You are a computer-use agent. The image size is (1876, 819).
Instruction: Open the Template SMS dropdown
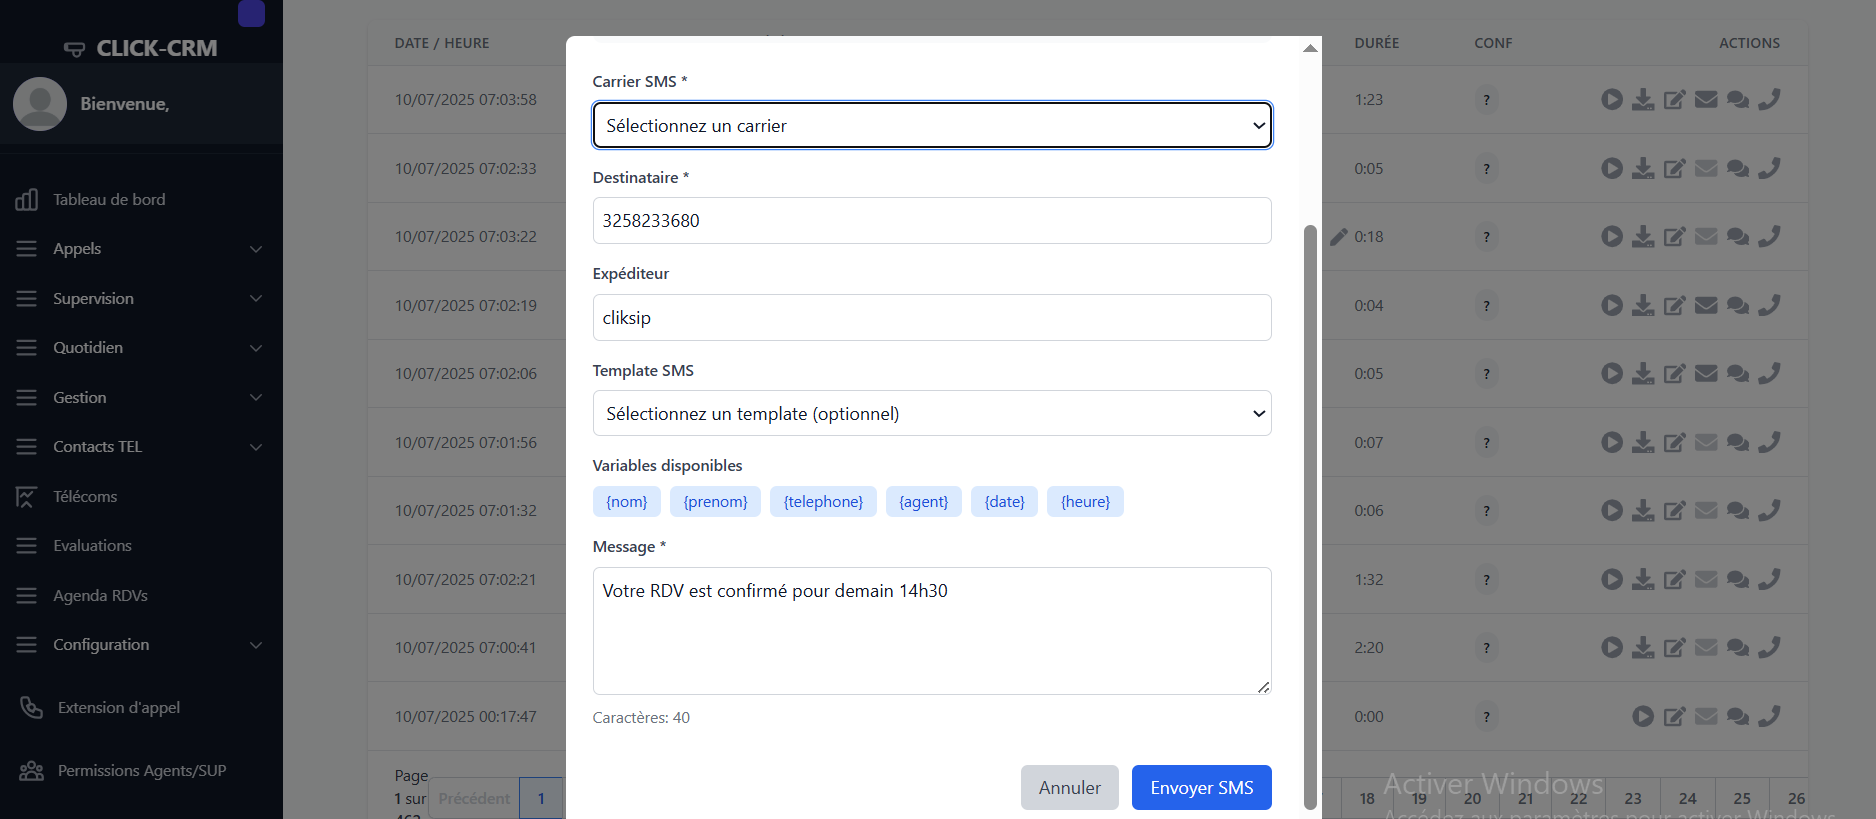931,414
